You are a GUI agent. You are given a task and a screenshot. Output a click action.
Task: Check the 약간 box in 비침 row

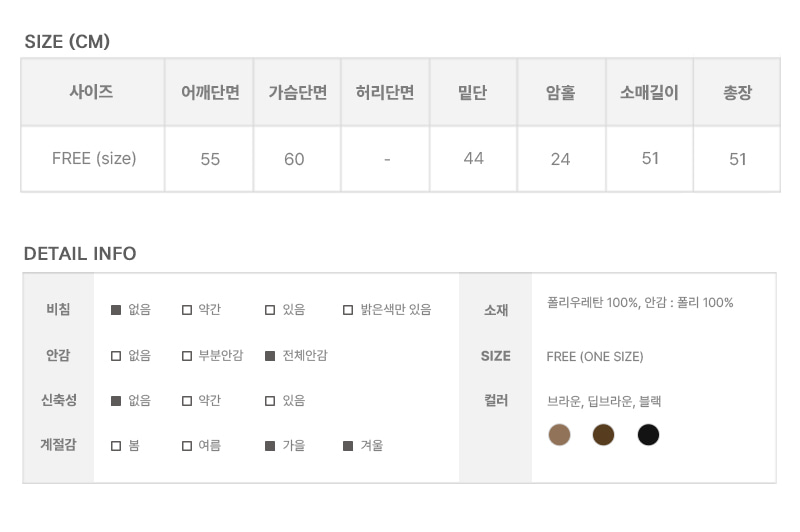pyautogui.click(x=187, y=310)
